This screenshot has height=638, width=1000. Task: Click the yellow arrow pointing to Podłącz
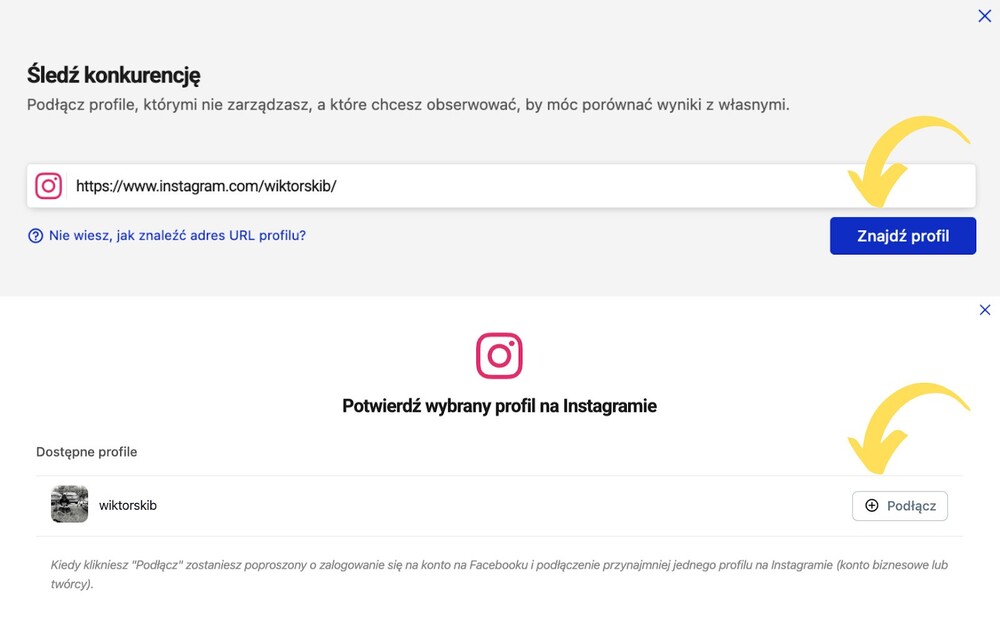click(906, 428)
